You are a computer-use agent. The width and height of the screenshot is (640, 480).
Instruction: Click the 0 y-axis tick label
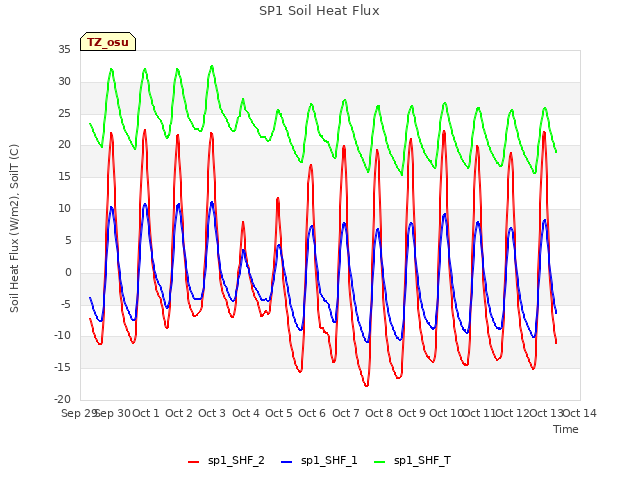68,273
